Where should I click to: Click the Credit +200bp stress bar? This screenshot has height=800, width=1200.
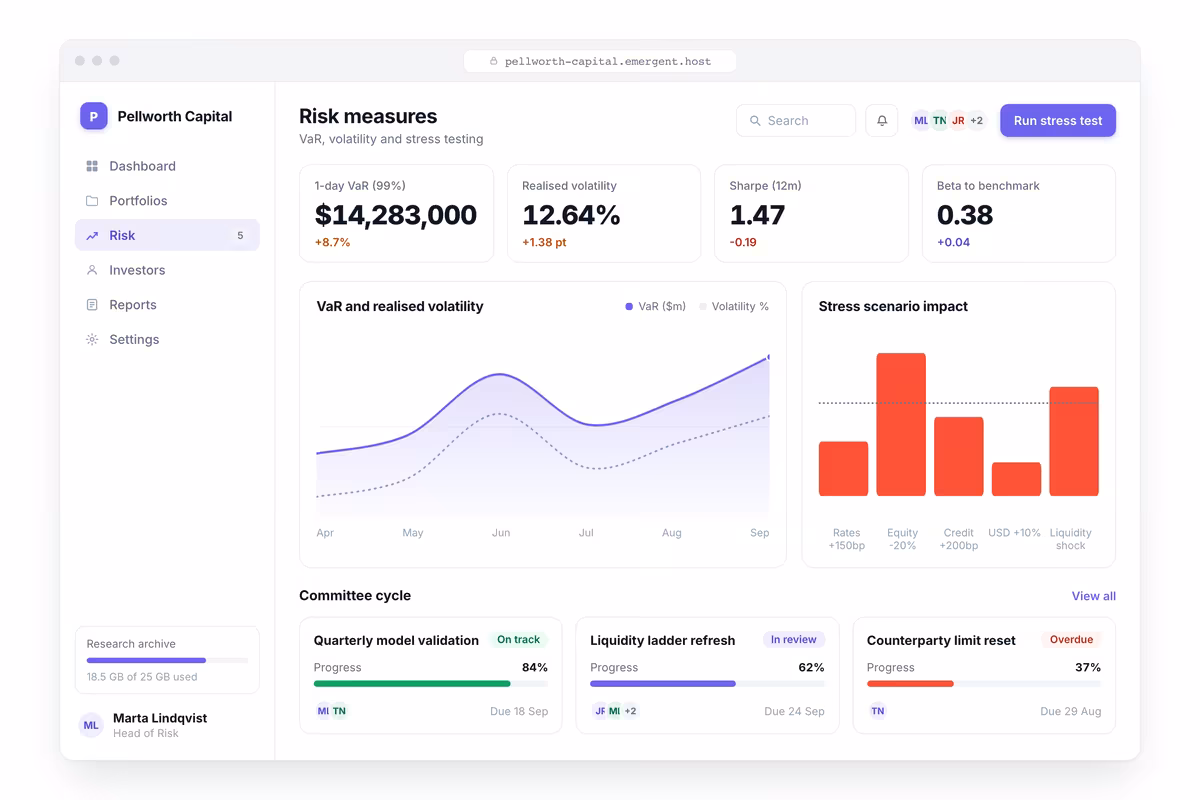coord(959,456)
